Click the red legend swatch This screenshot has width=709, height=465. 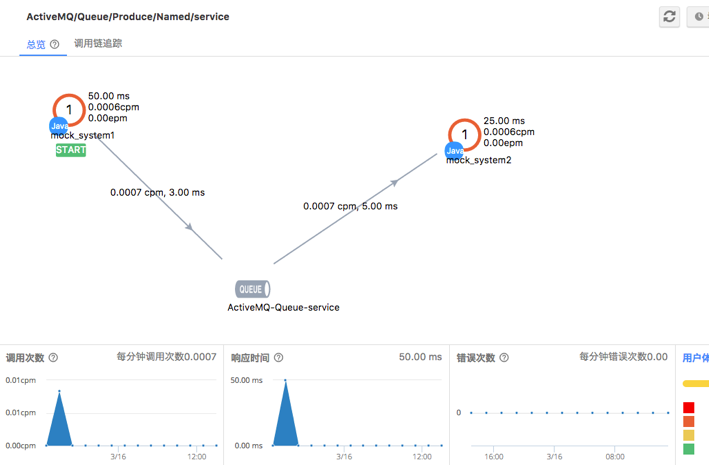pos(689,408)
